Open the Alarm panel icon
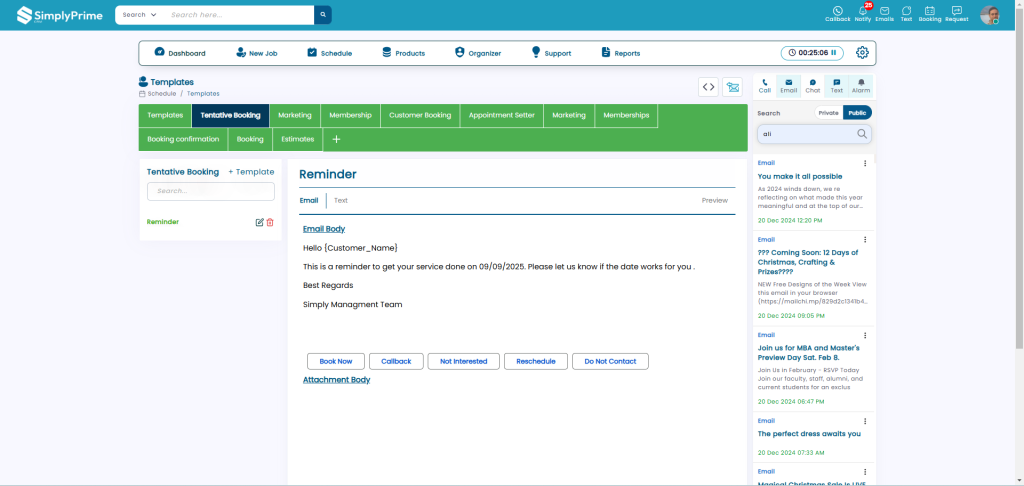The width and height of the screenshot is (1024, 486). point(861,86)
